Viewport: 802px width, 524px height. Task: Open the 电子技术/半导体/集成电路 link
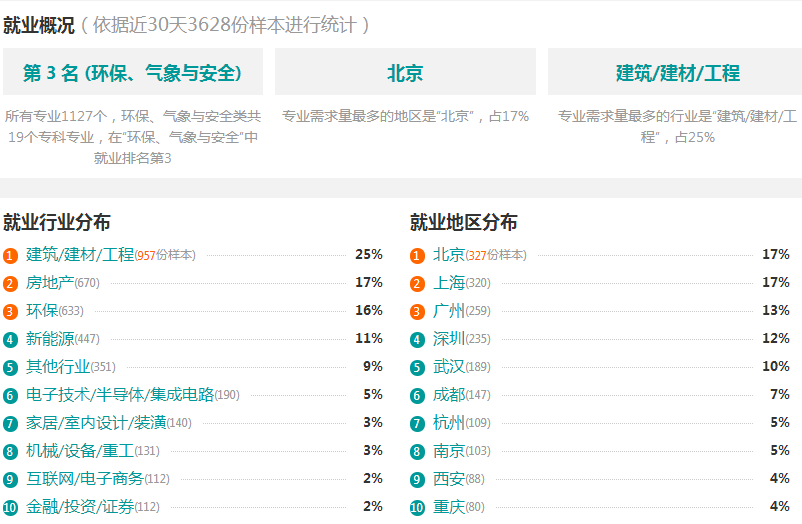(x=120, y=395)
